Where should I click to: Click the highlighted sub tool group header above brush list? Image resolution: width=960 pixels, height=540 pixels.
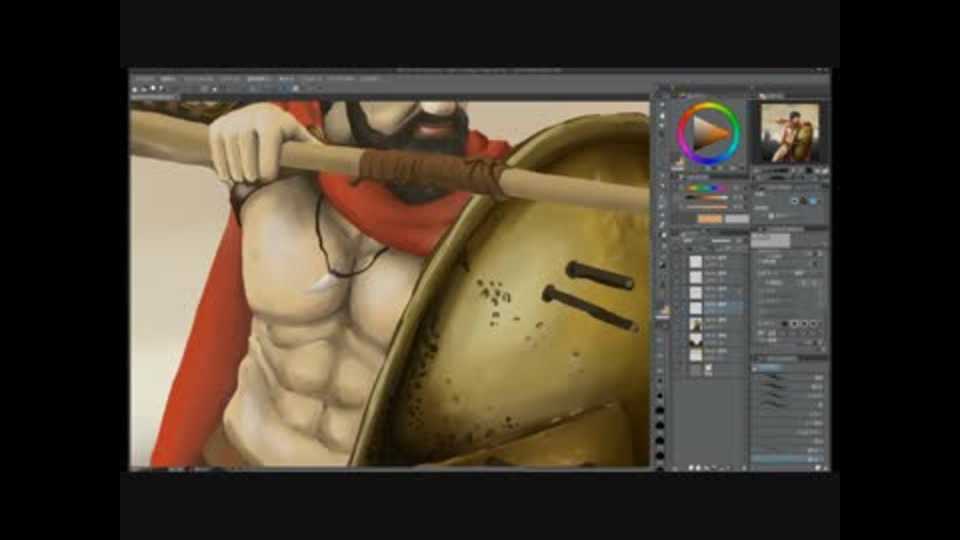(x=770, y=368)
